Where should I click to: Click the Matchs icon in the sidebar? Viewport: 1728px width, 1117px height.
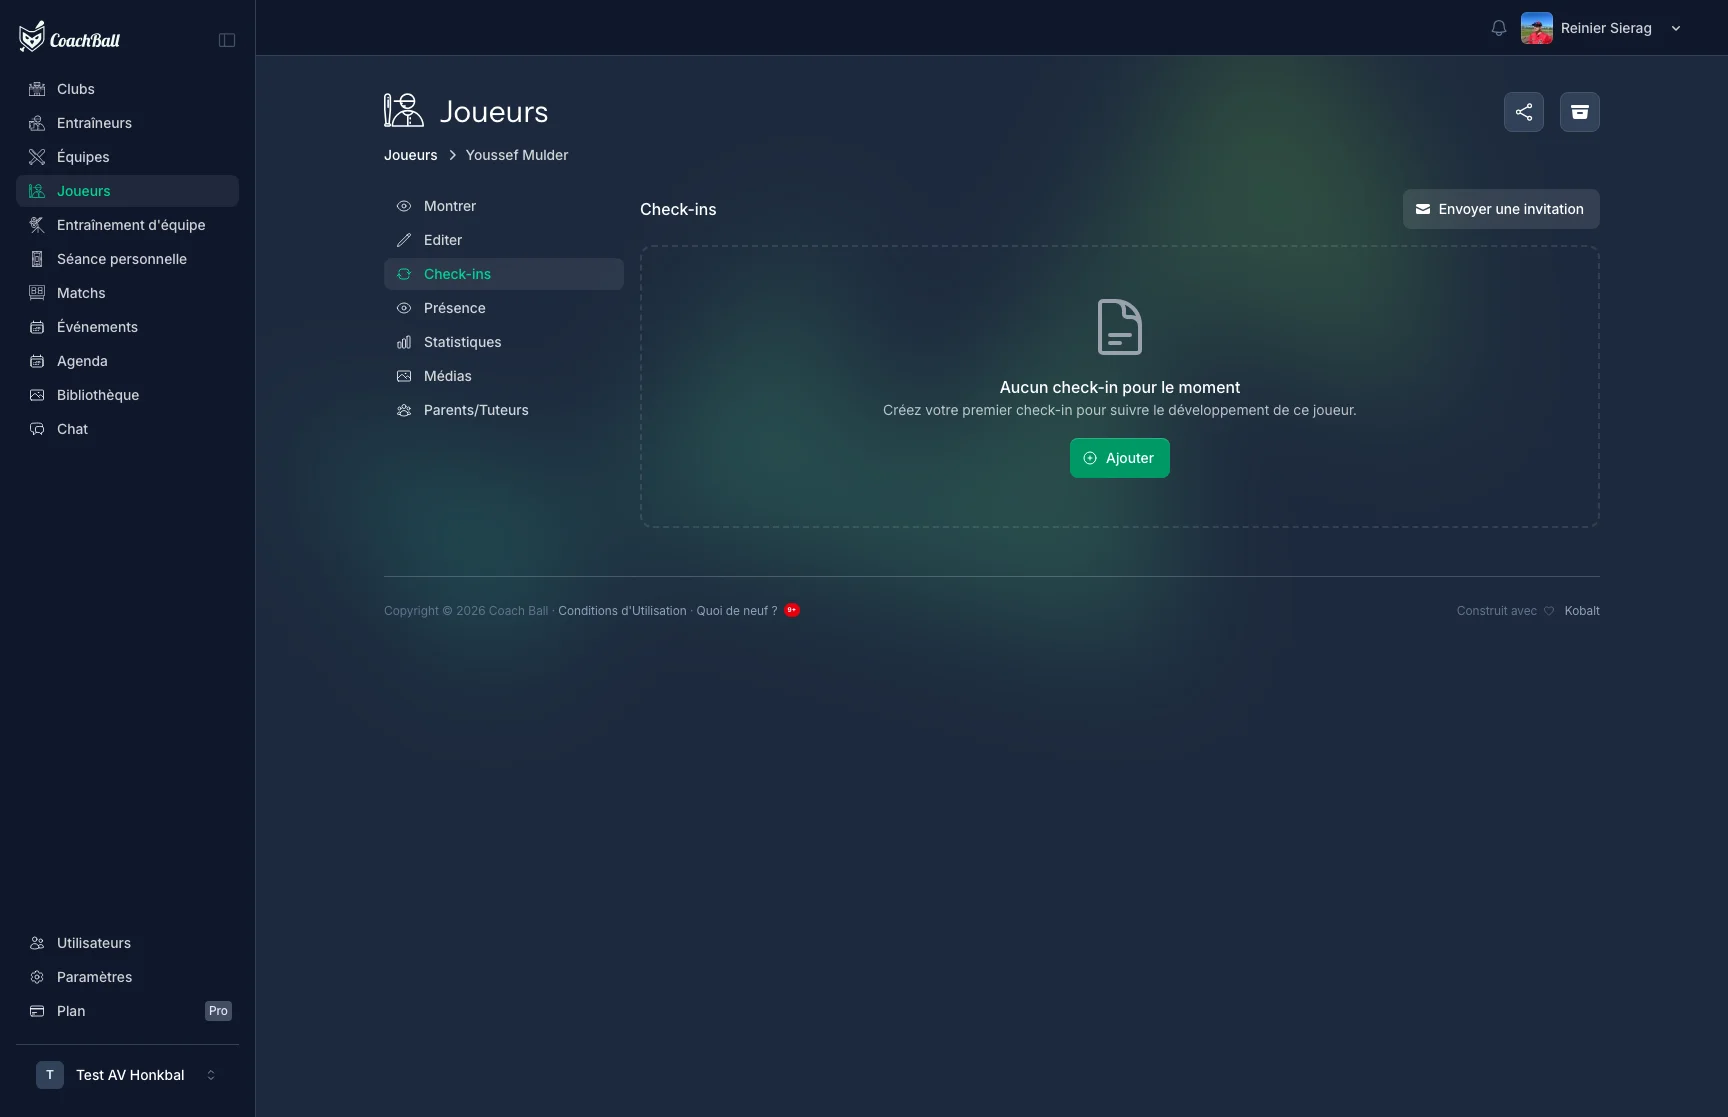(37, 293)
